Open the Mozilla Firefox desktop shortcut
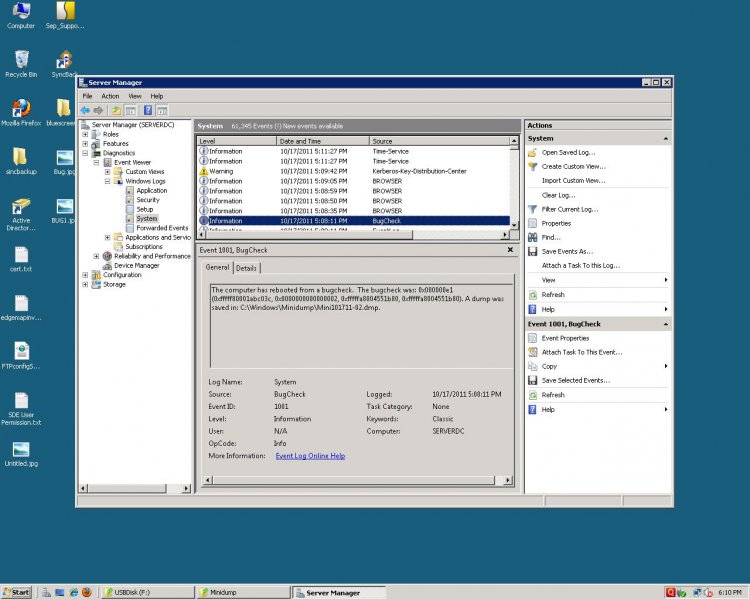Image resolution: width=750 pixels, height=600 pixels. pyautogui.click(x=21, y=113)
